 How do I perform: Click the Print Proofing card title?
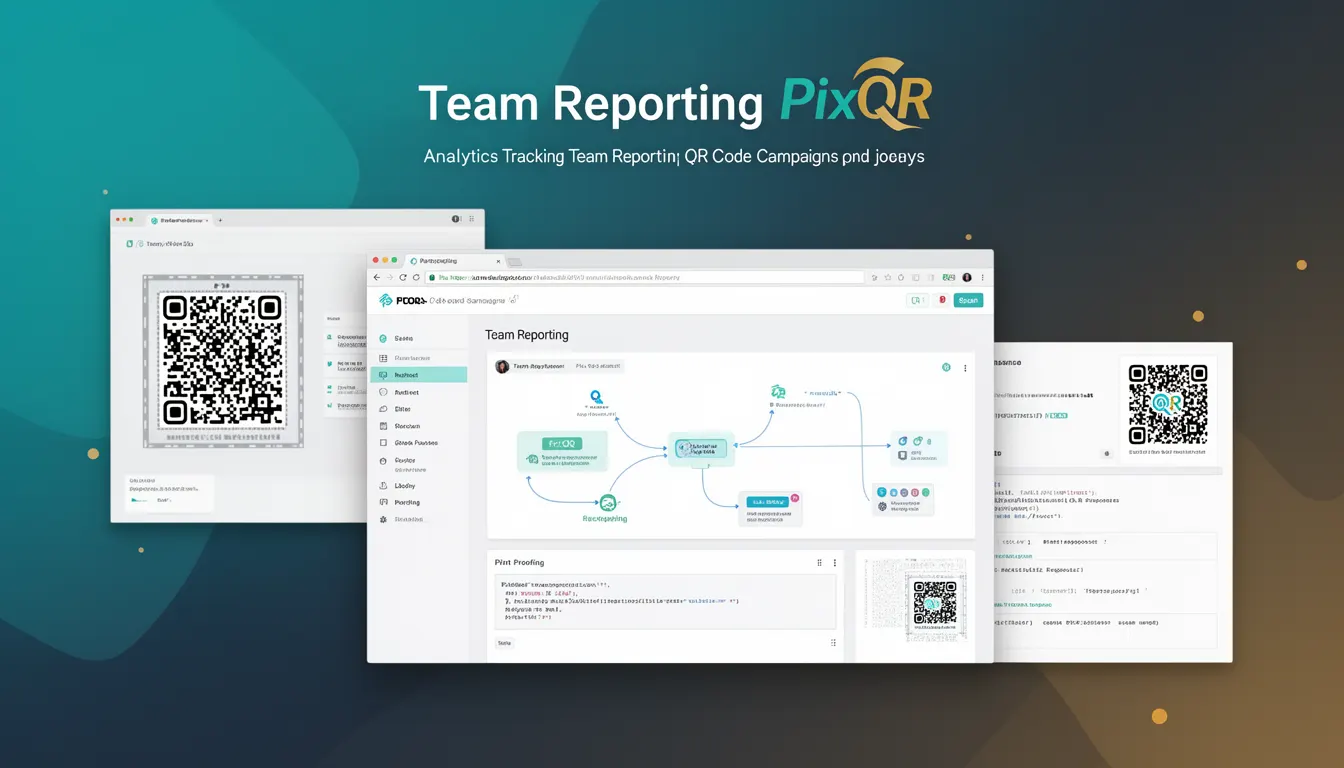click(520, 563)
